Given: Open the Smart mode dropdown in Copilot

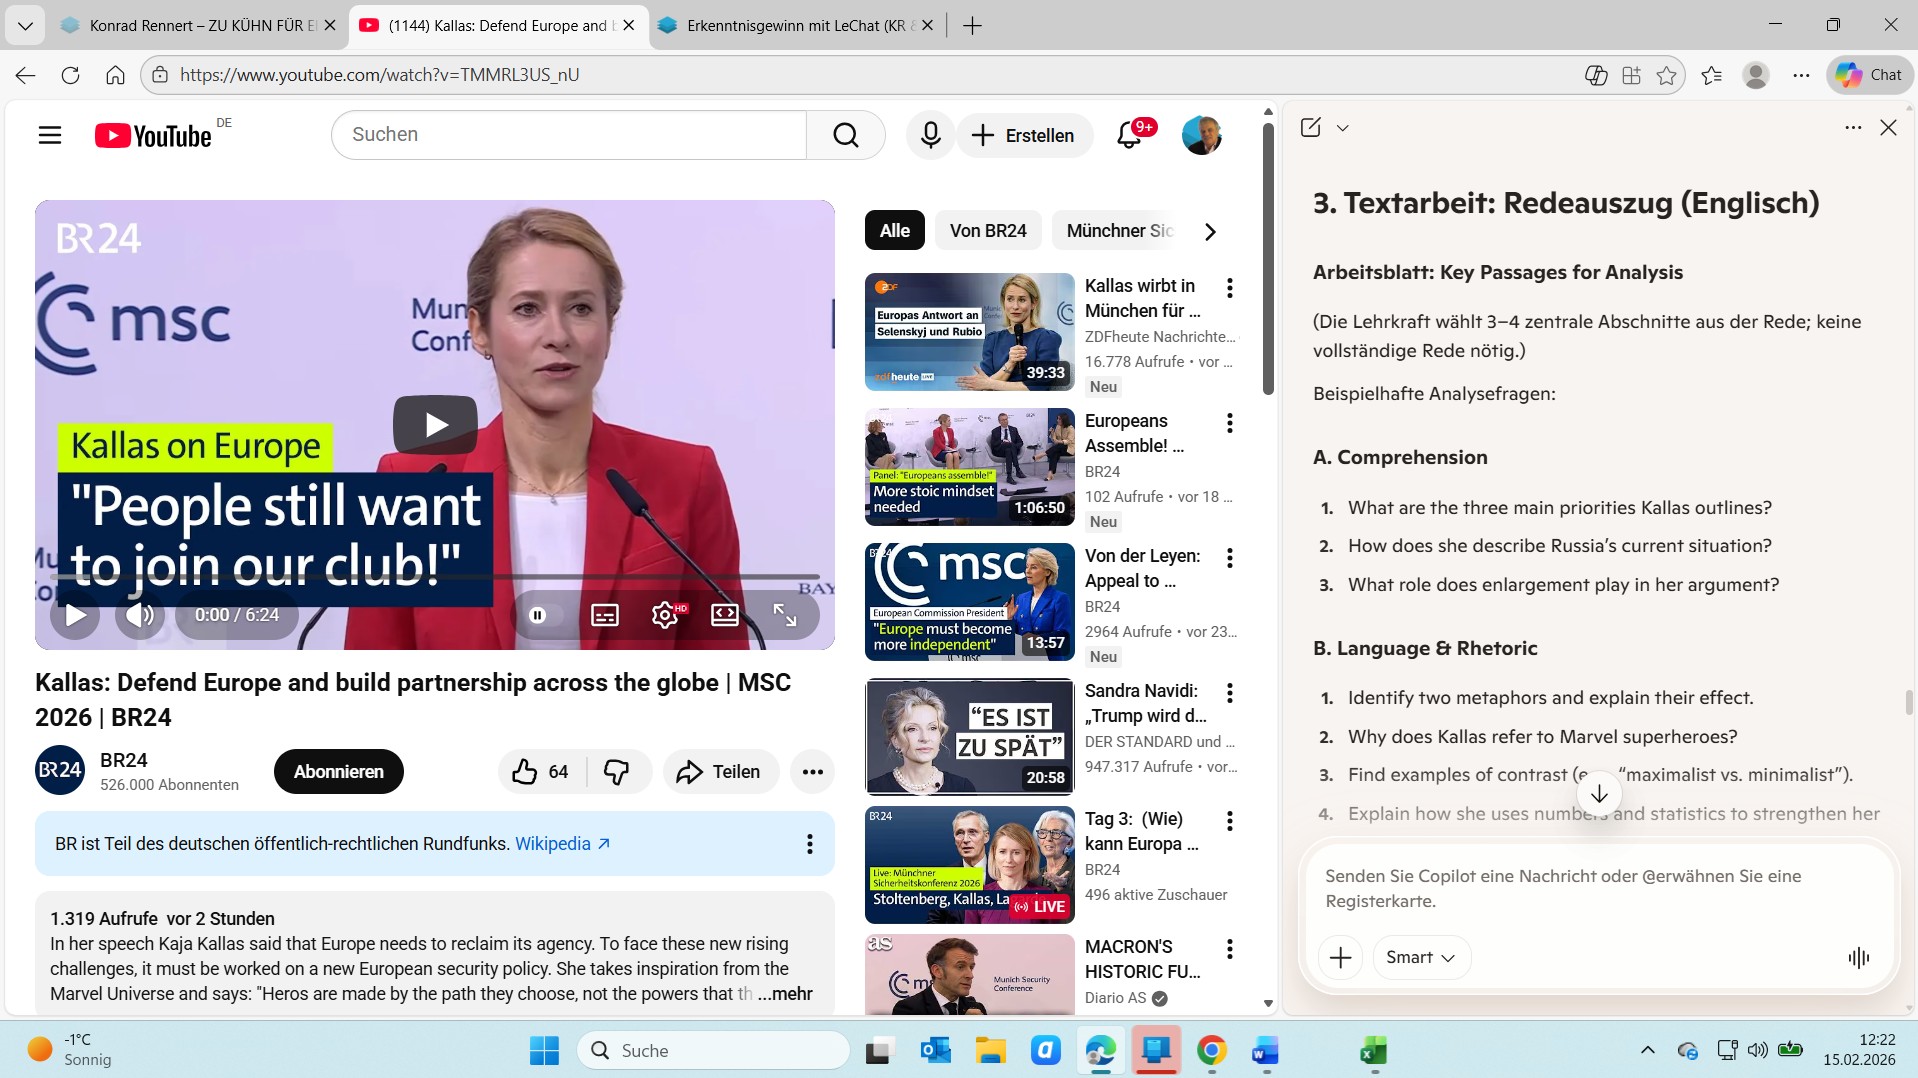Looking at the screenshot, I should point(1420,957).
